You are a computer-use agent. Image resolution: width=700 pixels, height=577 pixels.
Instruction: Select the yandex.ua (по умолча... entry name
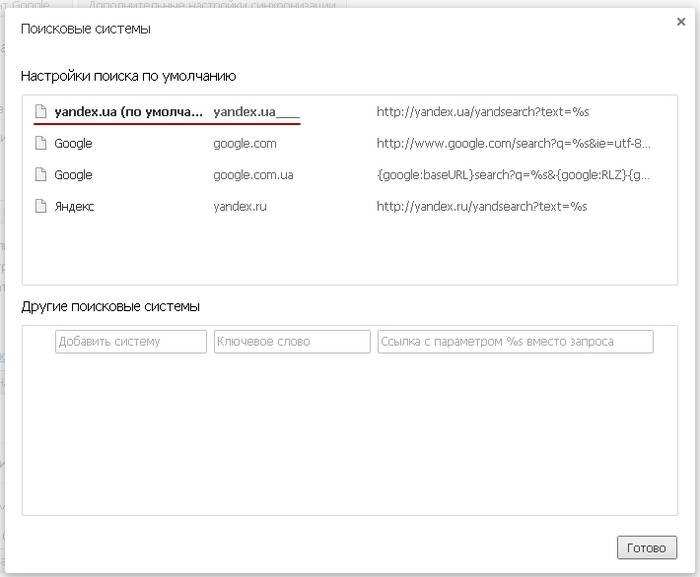click(x=128, y=112)
